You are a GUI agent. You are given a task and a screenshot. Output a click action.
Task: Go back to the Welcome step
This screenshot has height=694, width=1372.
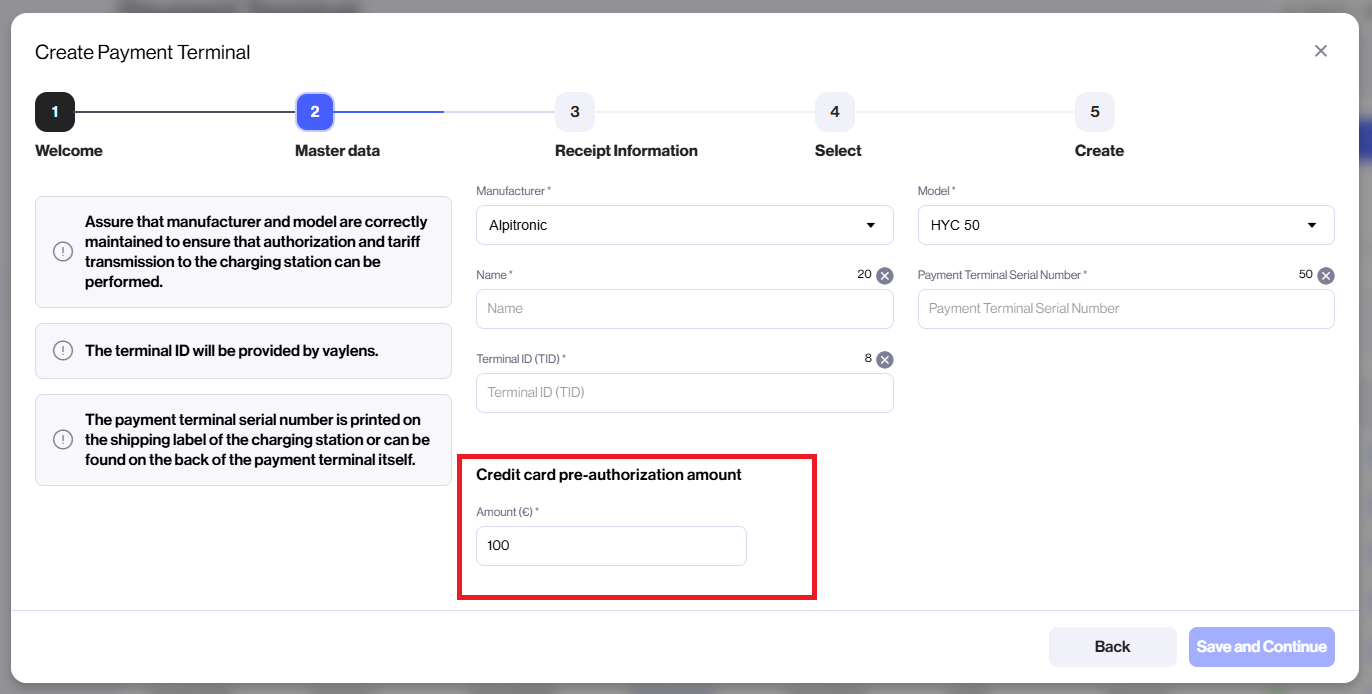coord(55,112)
